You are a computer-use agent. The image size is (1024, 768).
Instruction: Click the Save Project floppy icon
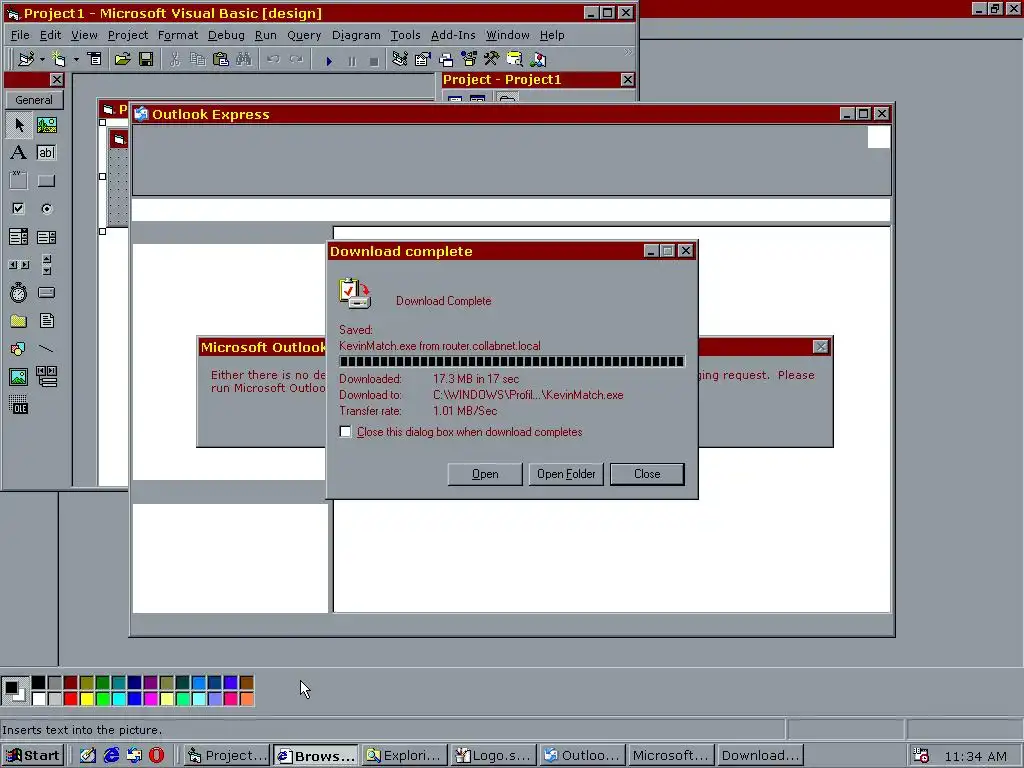point(146,59)
